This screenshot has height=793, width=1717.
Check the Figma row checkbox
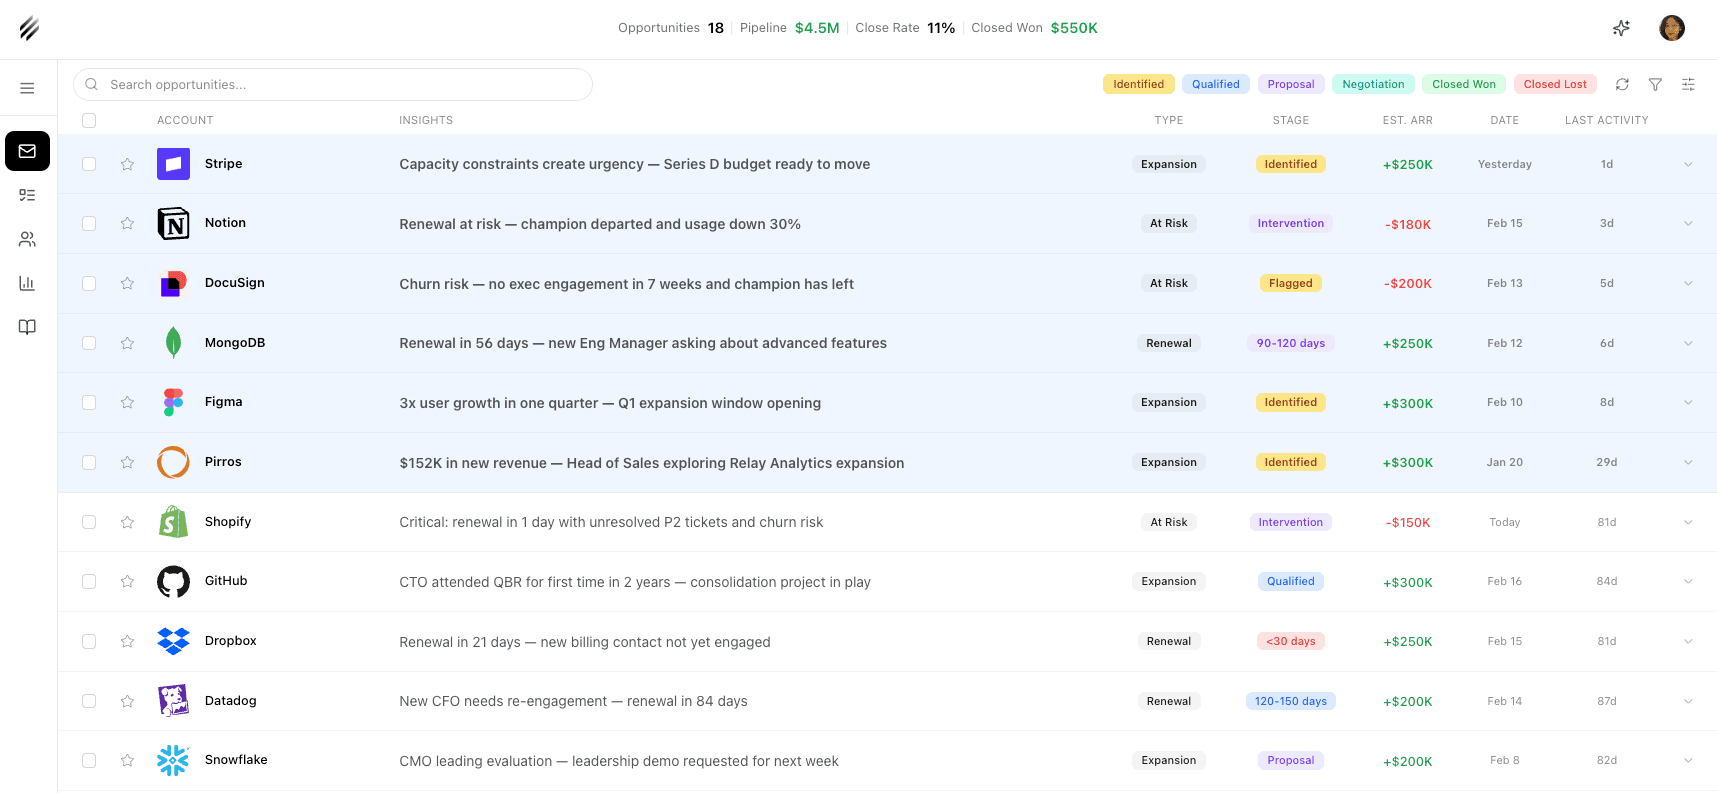pos(89,402)
